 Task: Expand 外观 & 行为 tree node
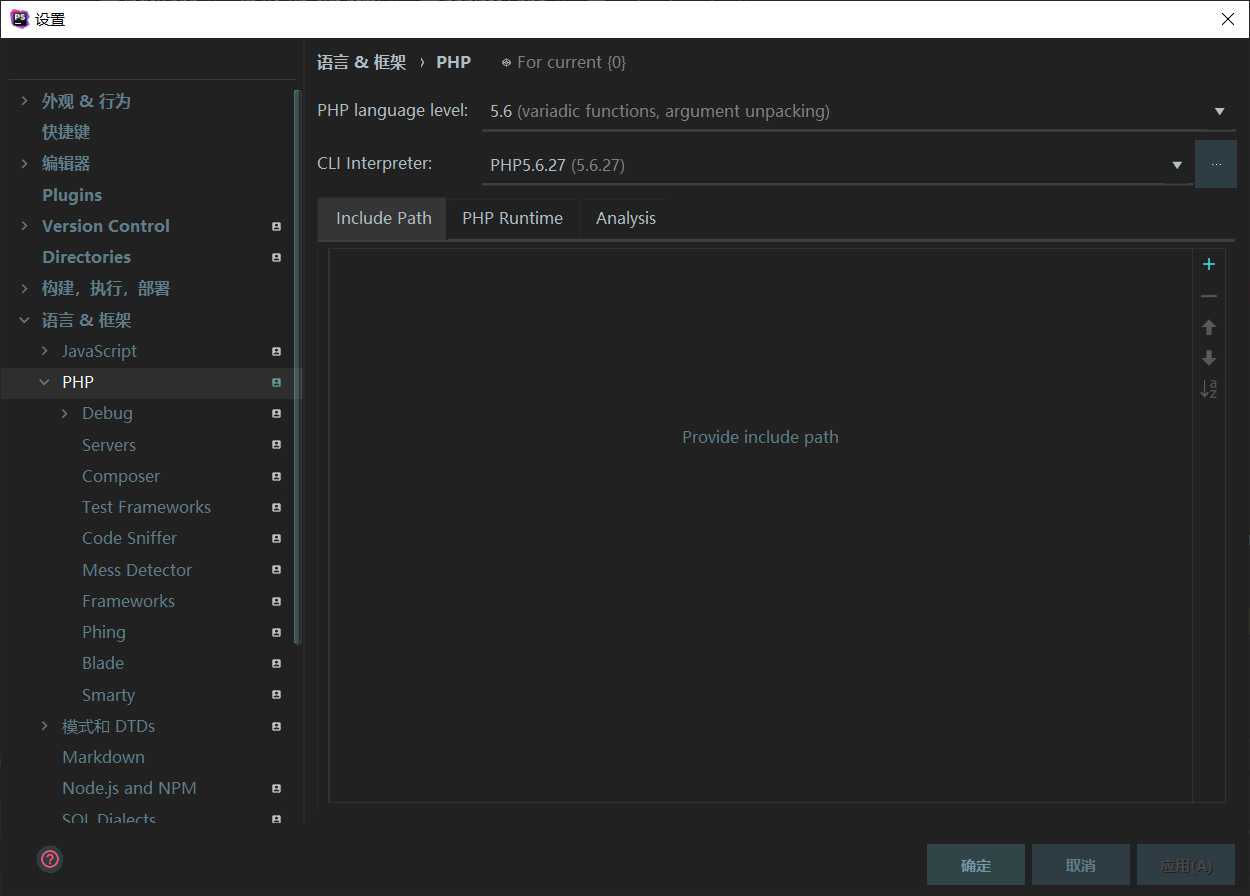pyautogui.click(x=24, y=101)
